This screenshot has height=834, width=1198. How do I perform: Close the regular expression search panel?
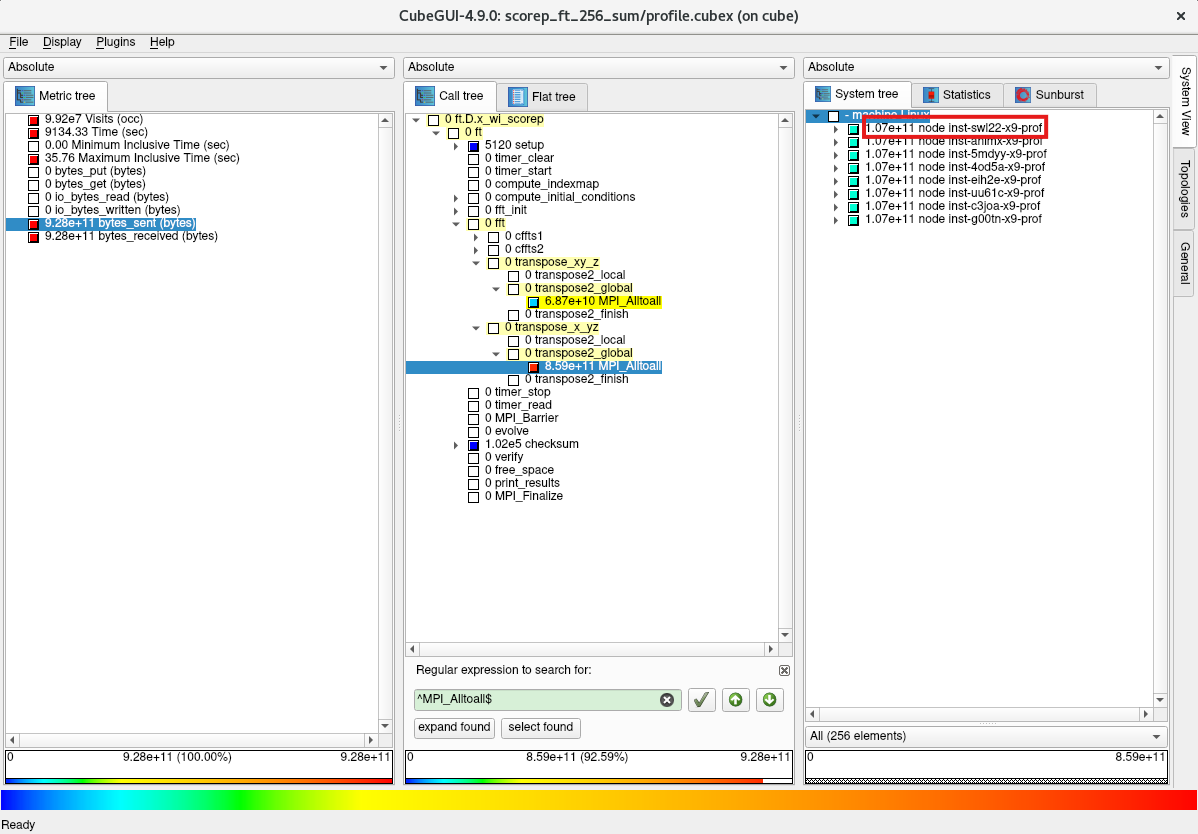pyautogui.click(x=784, y=670)
